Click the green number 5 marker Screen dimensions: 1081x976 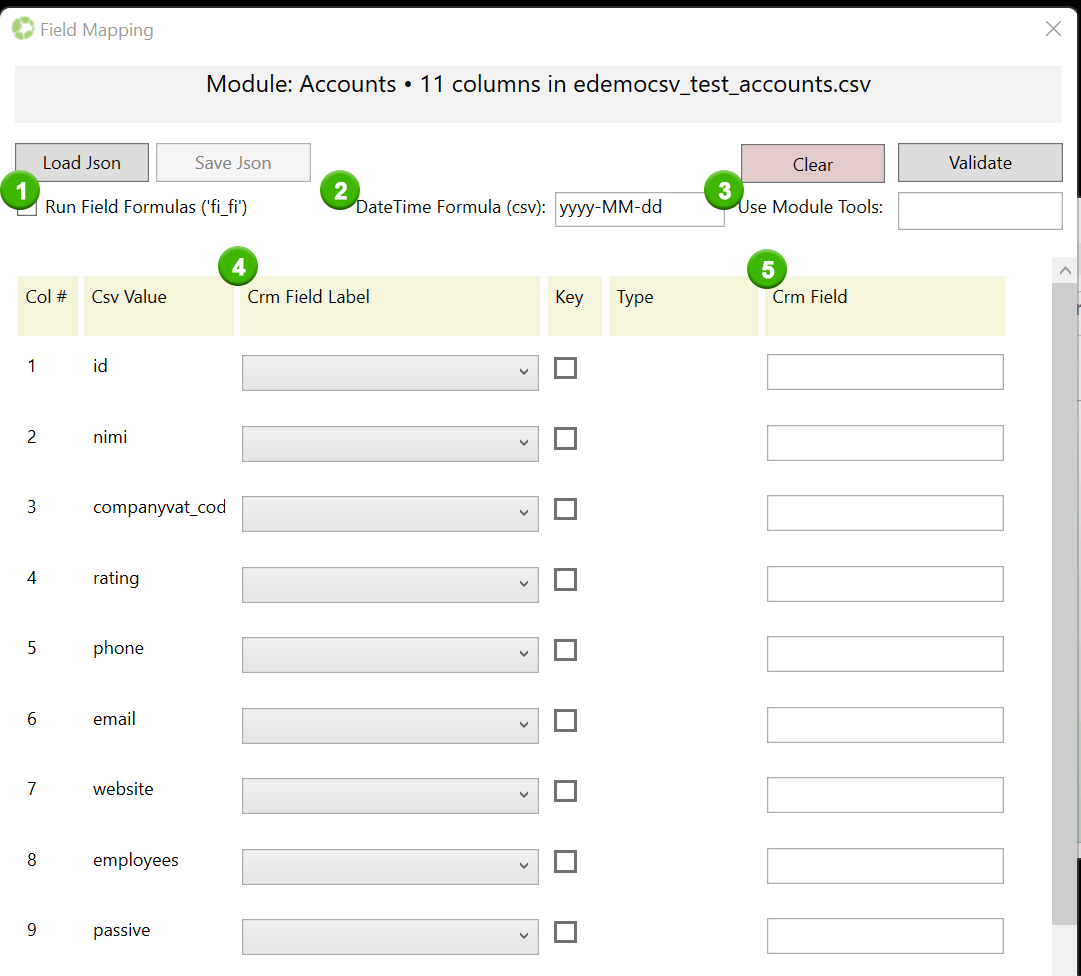click(x=767, y=268)
